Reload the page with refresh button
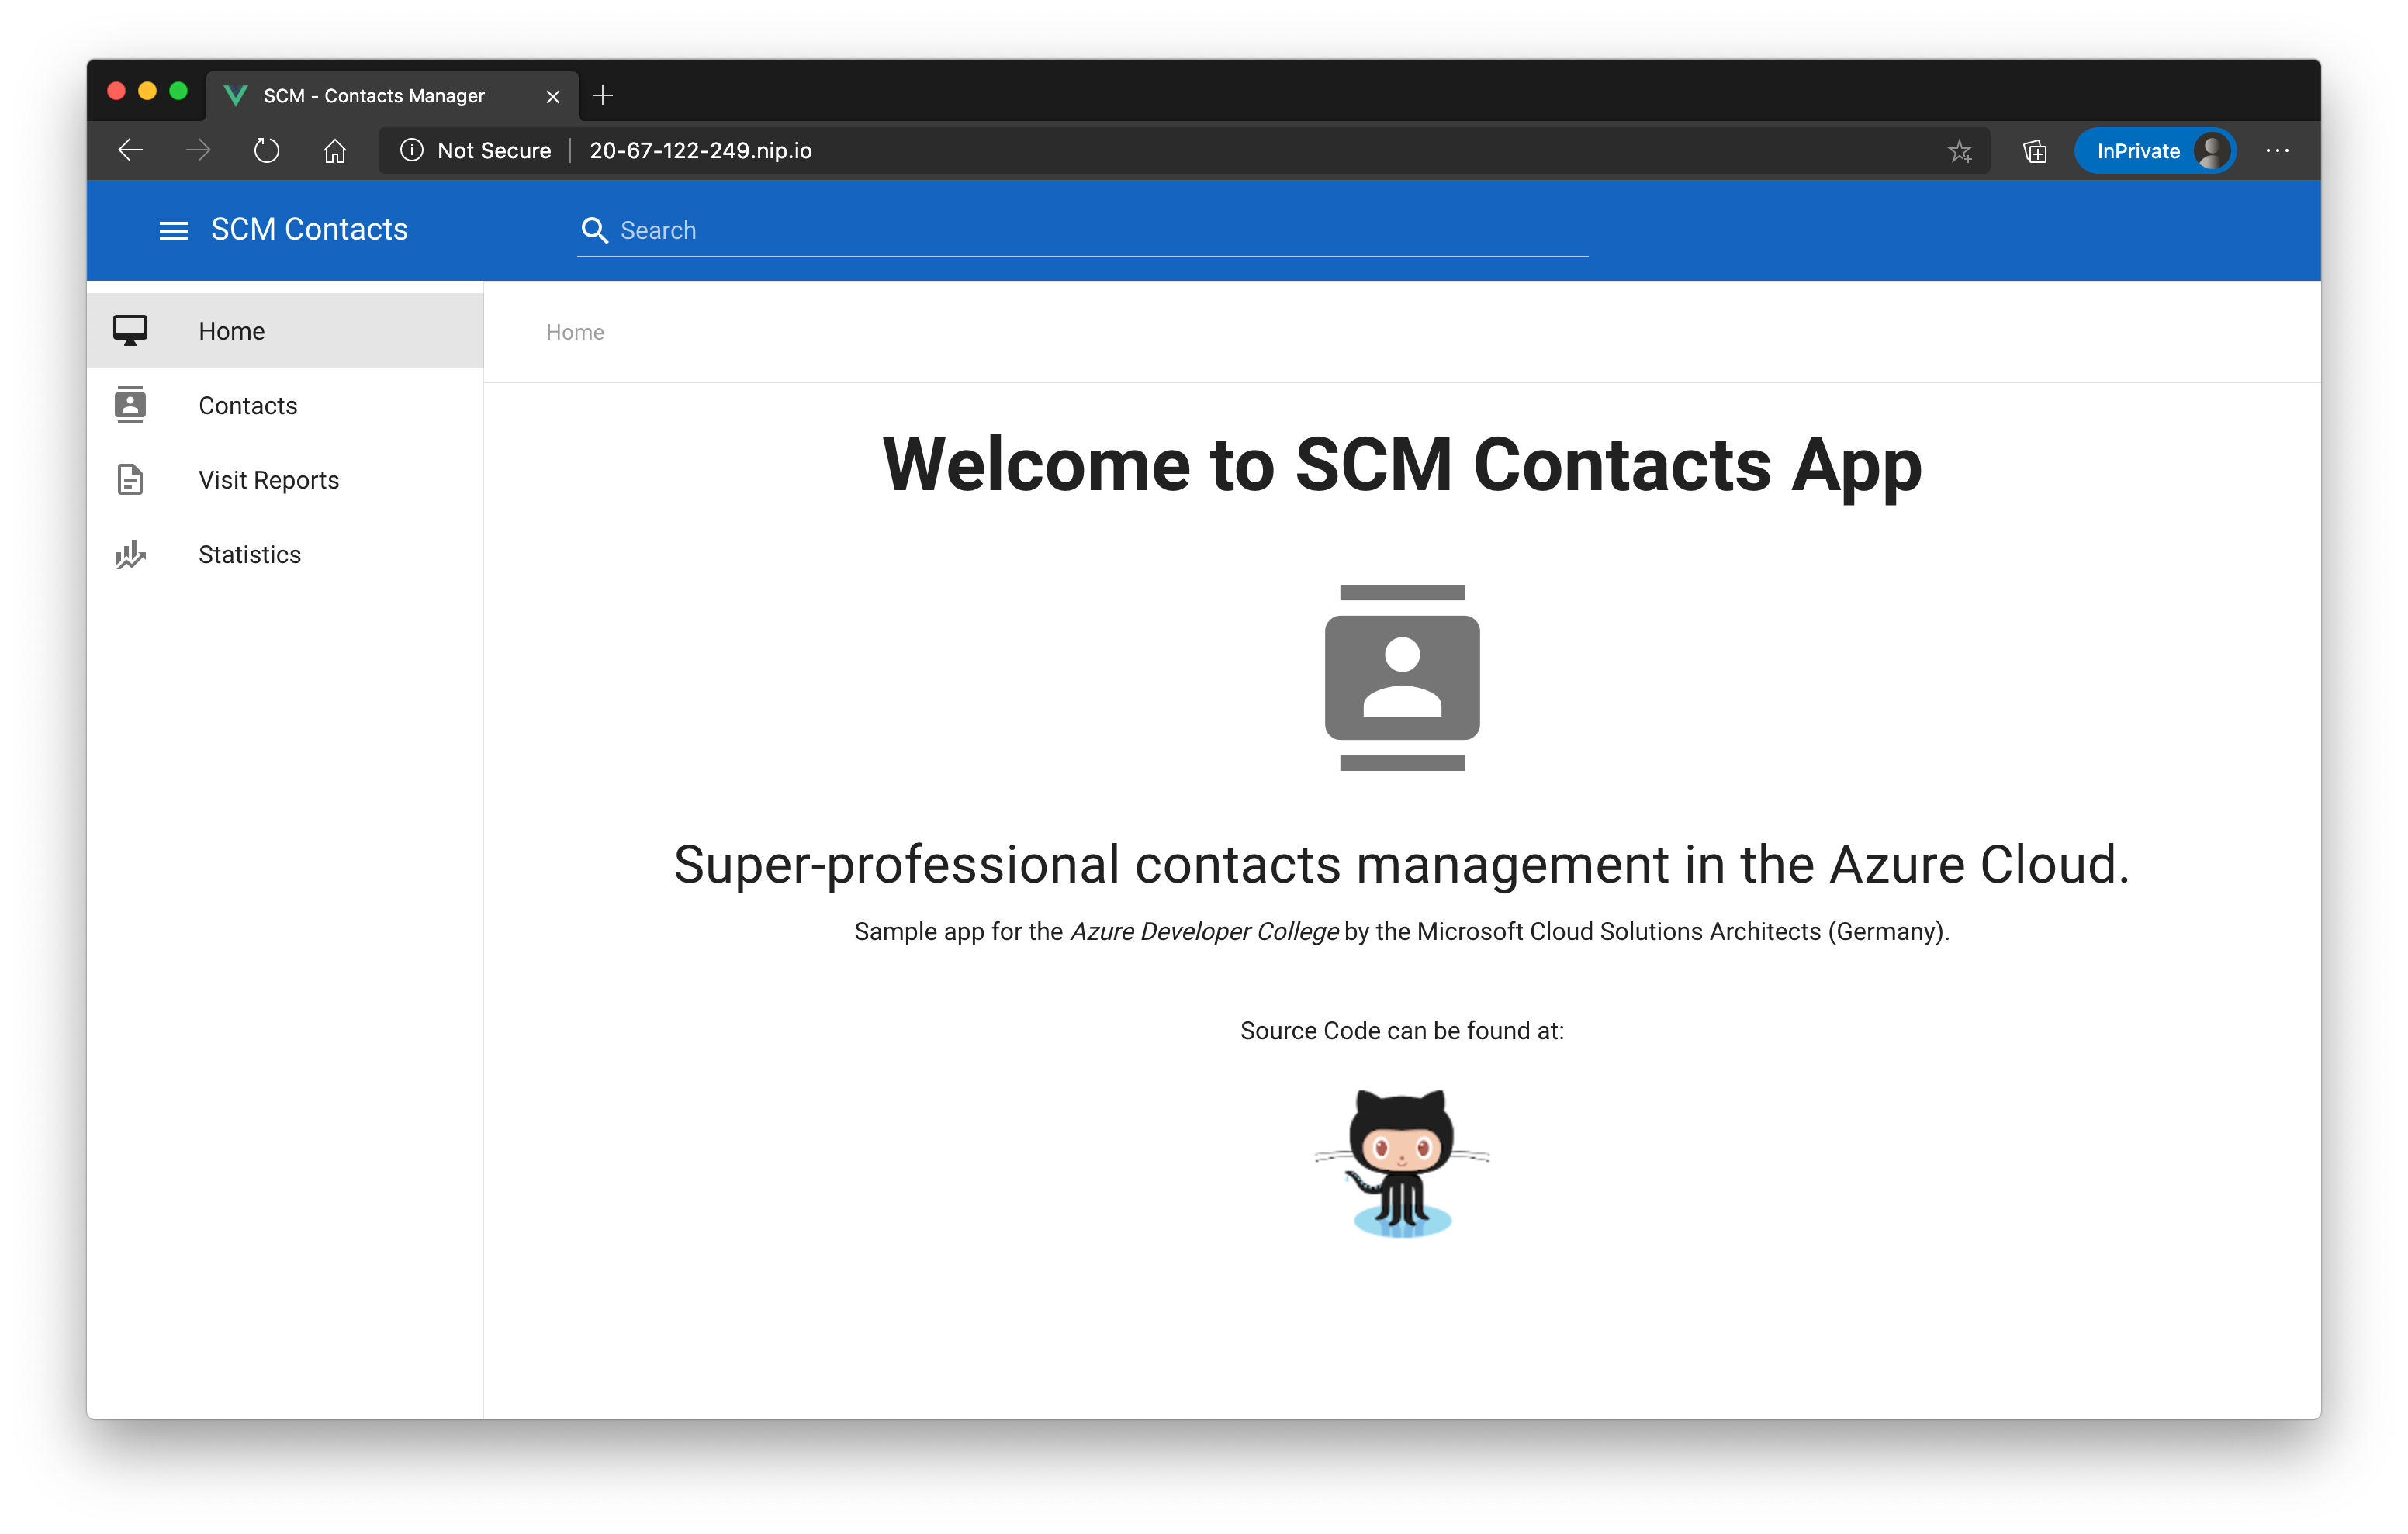2408x1534 pixels. (266, 151)
